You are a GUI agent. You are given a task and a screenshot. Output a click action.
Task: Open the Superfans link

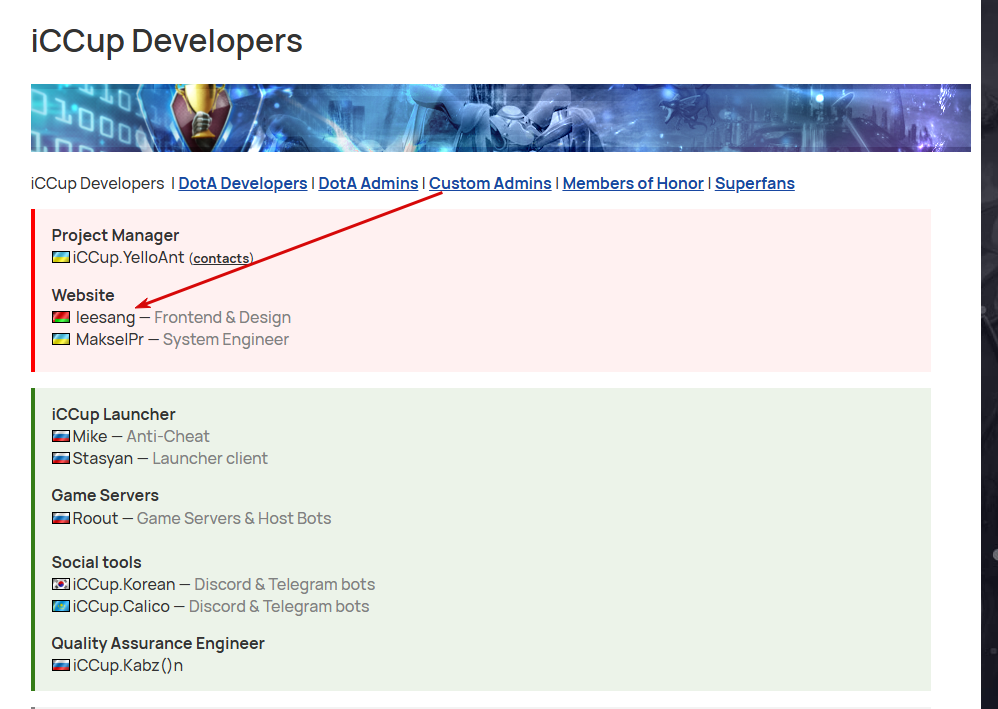pyautogui.click(x=754, y=183)
